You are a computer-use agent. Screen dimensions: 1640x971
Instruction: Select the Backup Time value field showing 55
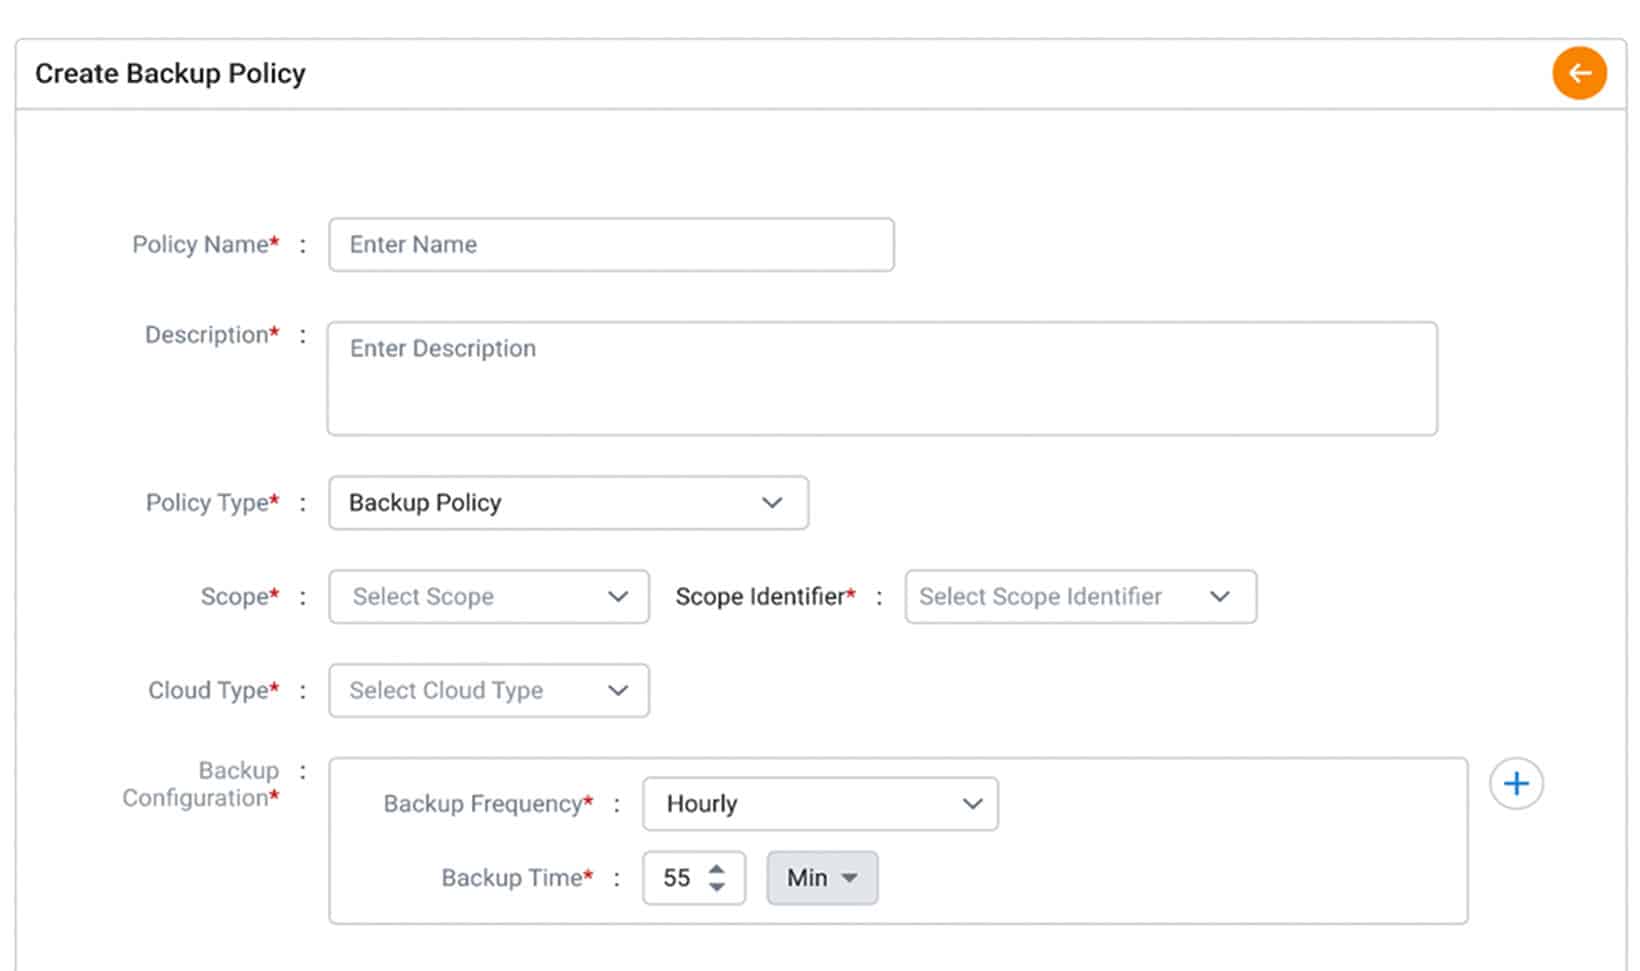[677, 878]
